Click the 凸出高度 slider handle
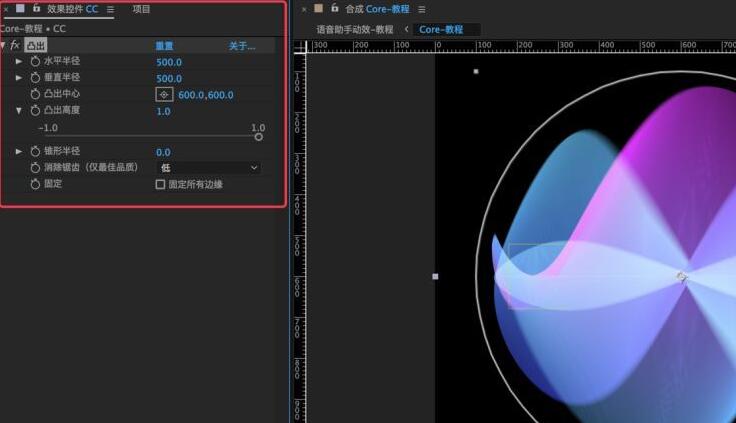 pyautogui.click(x=259, y=137)
